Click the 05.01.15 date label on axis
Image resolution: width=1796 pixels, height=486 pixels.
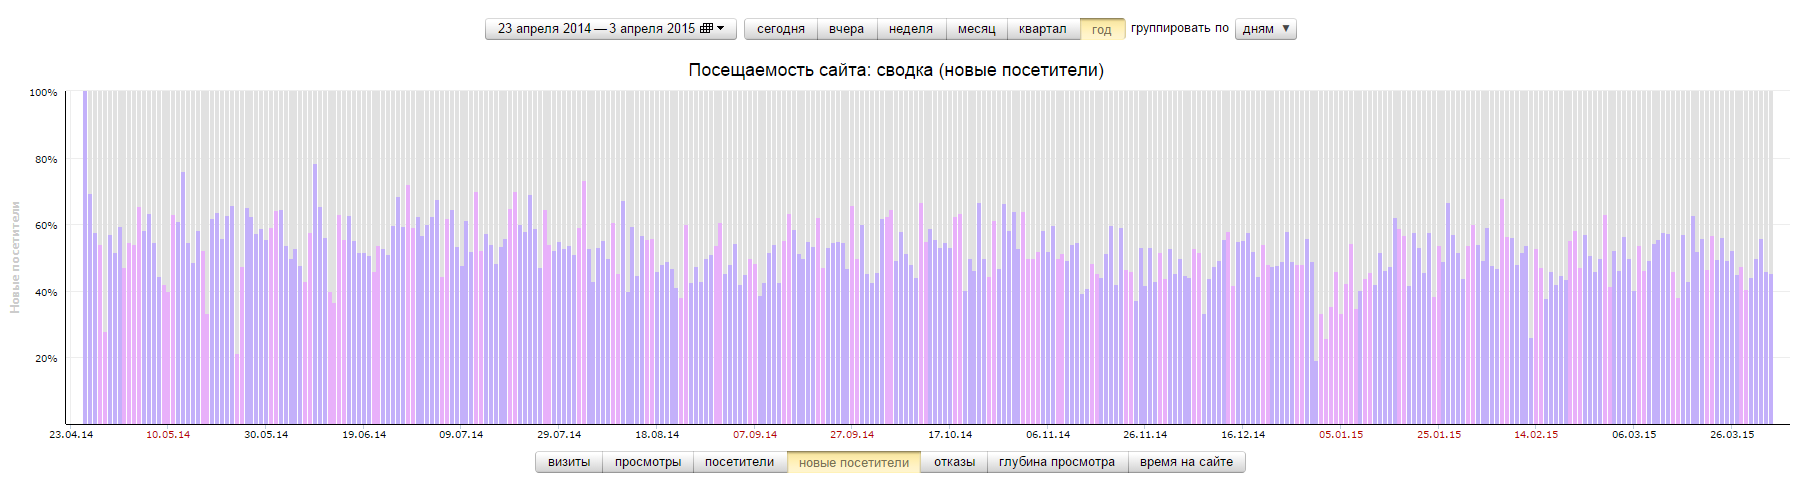(x=1340, y=435)
